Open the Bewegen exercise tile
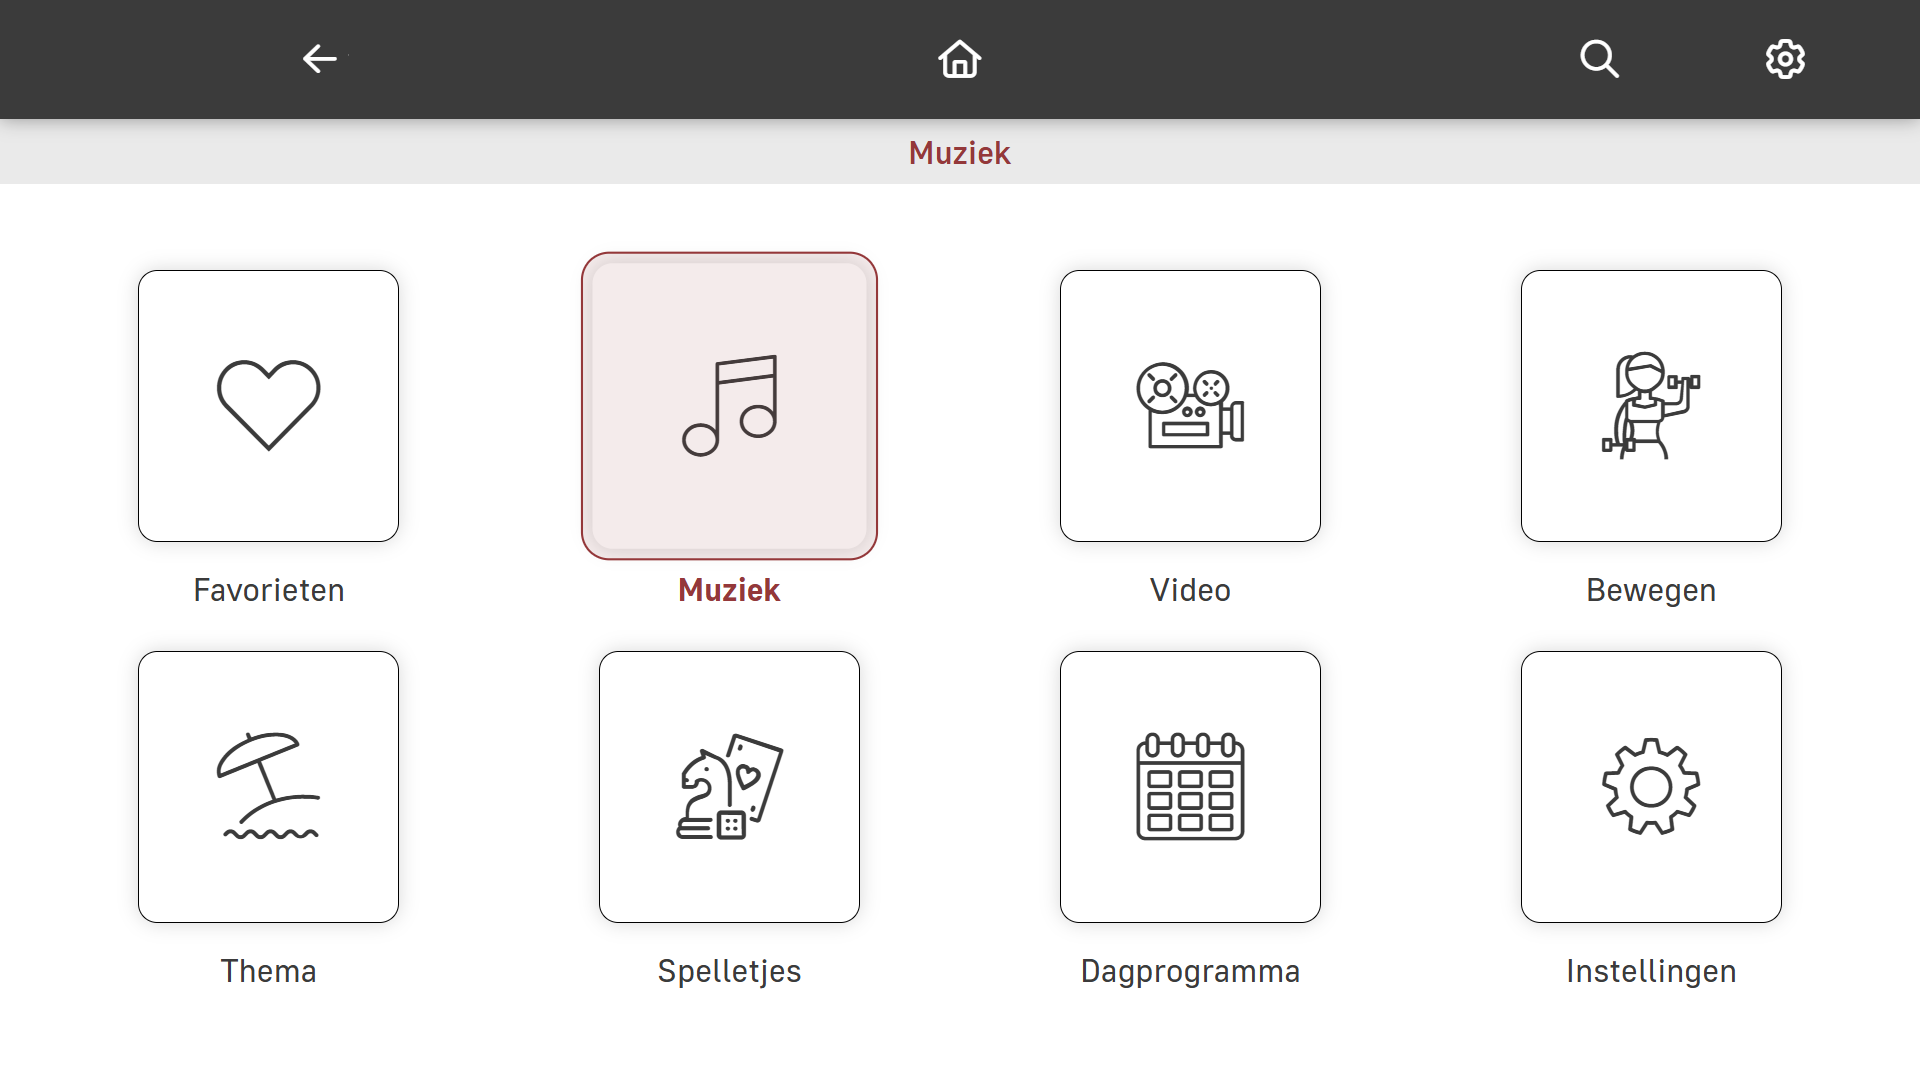The height and width of the screenshot is (1080, 1920). 1651,406
